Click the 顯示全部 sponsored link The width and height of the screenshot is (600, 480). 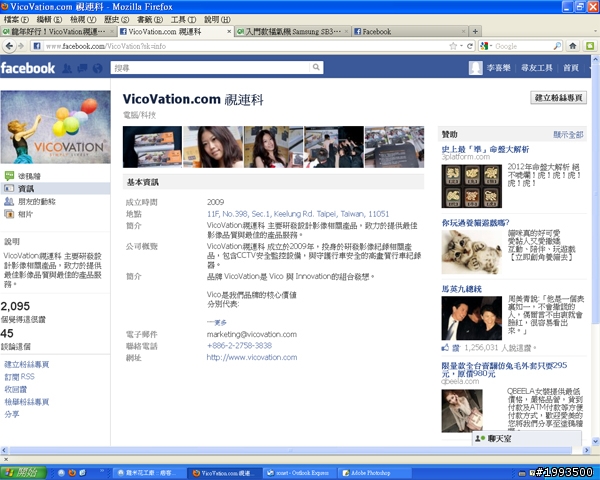point(568,134)
